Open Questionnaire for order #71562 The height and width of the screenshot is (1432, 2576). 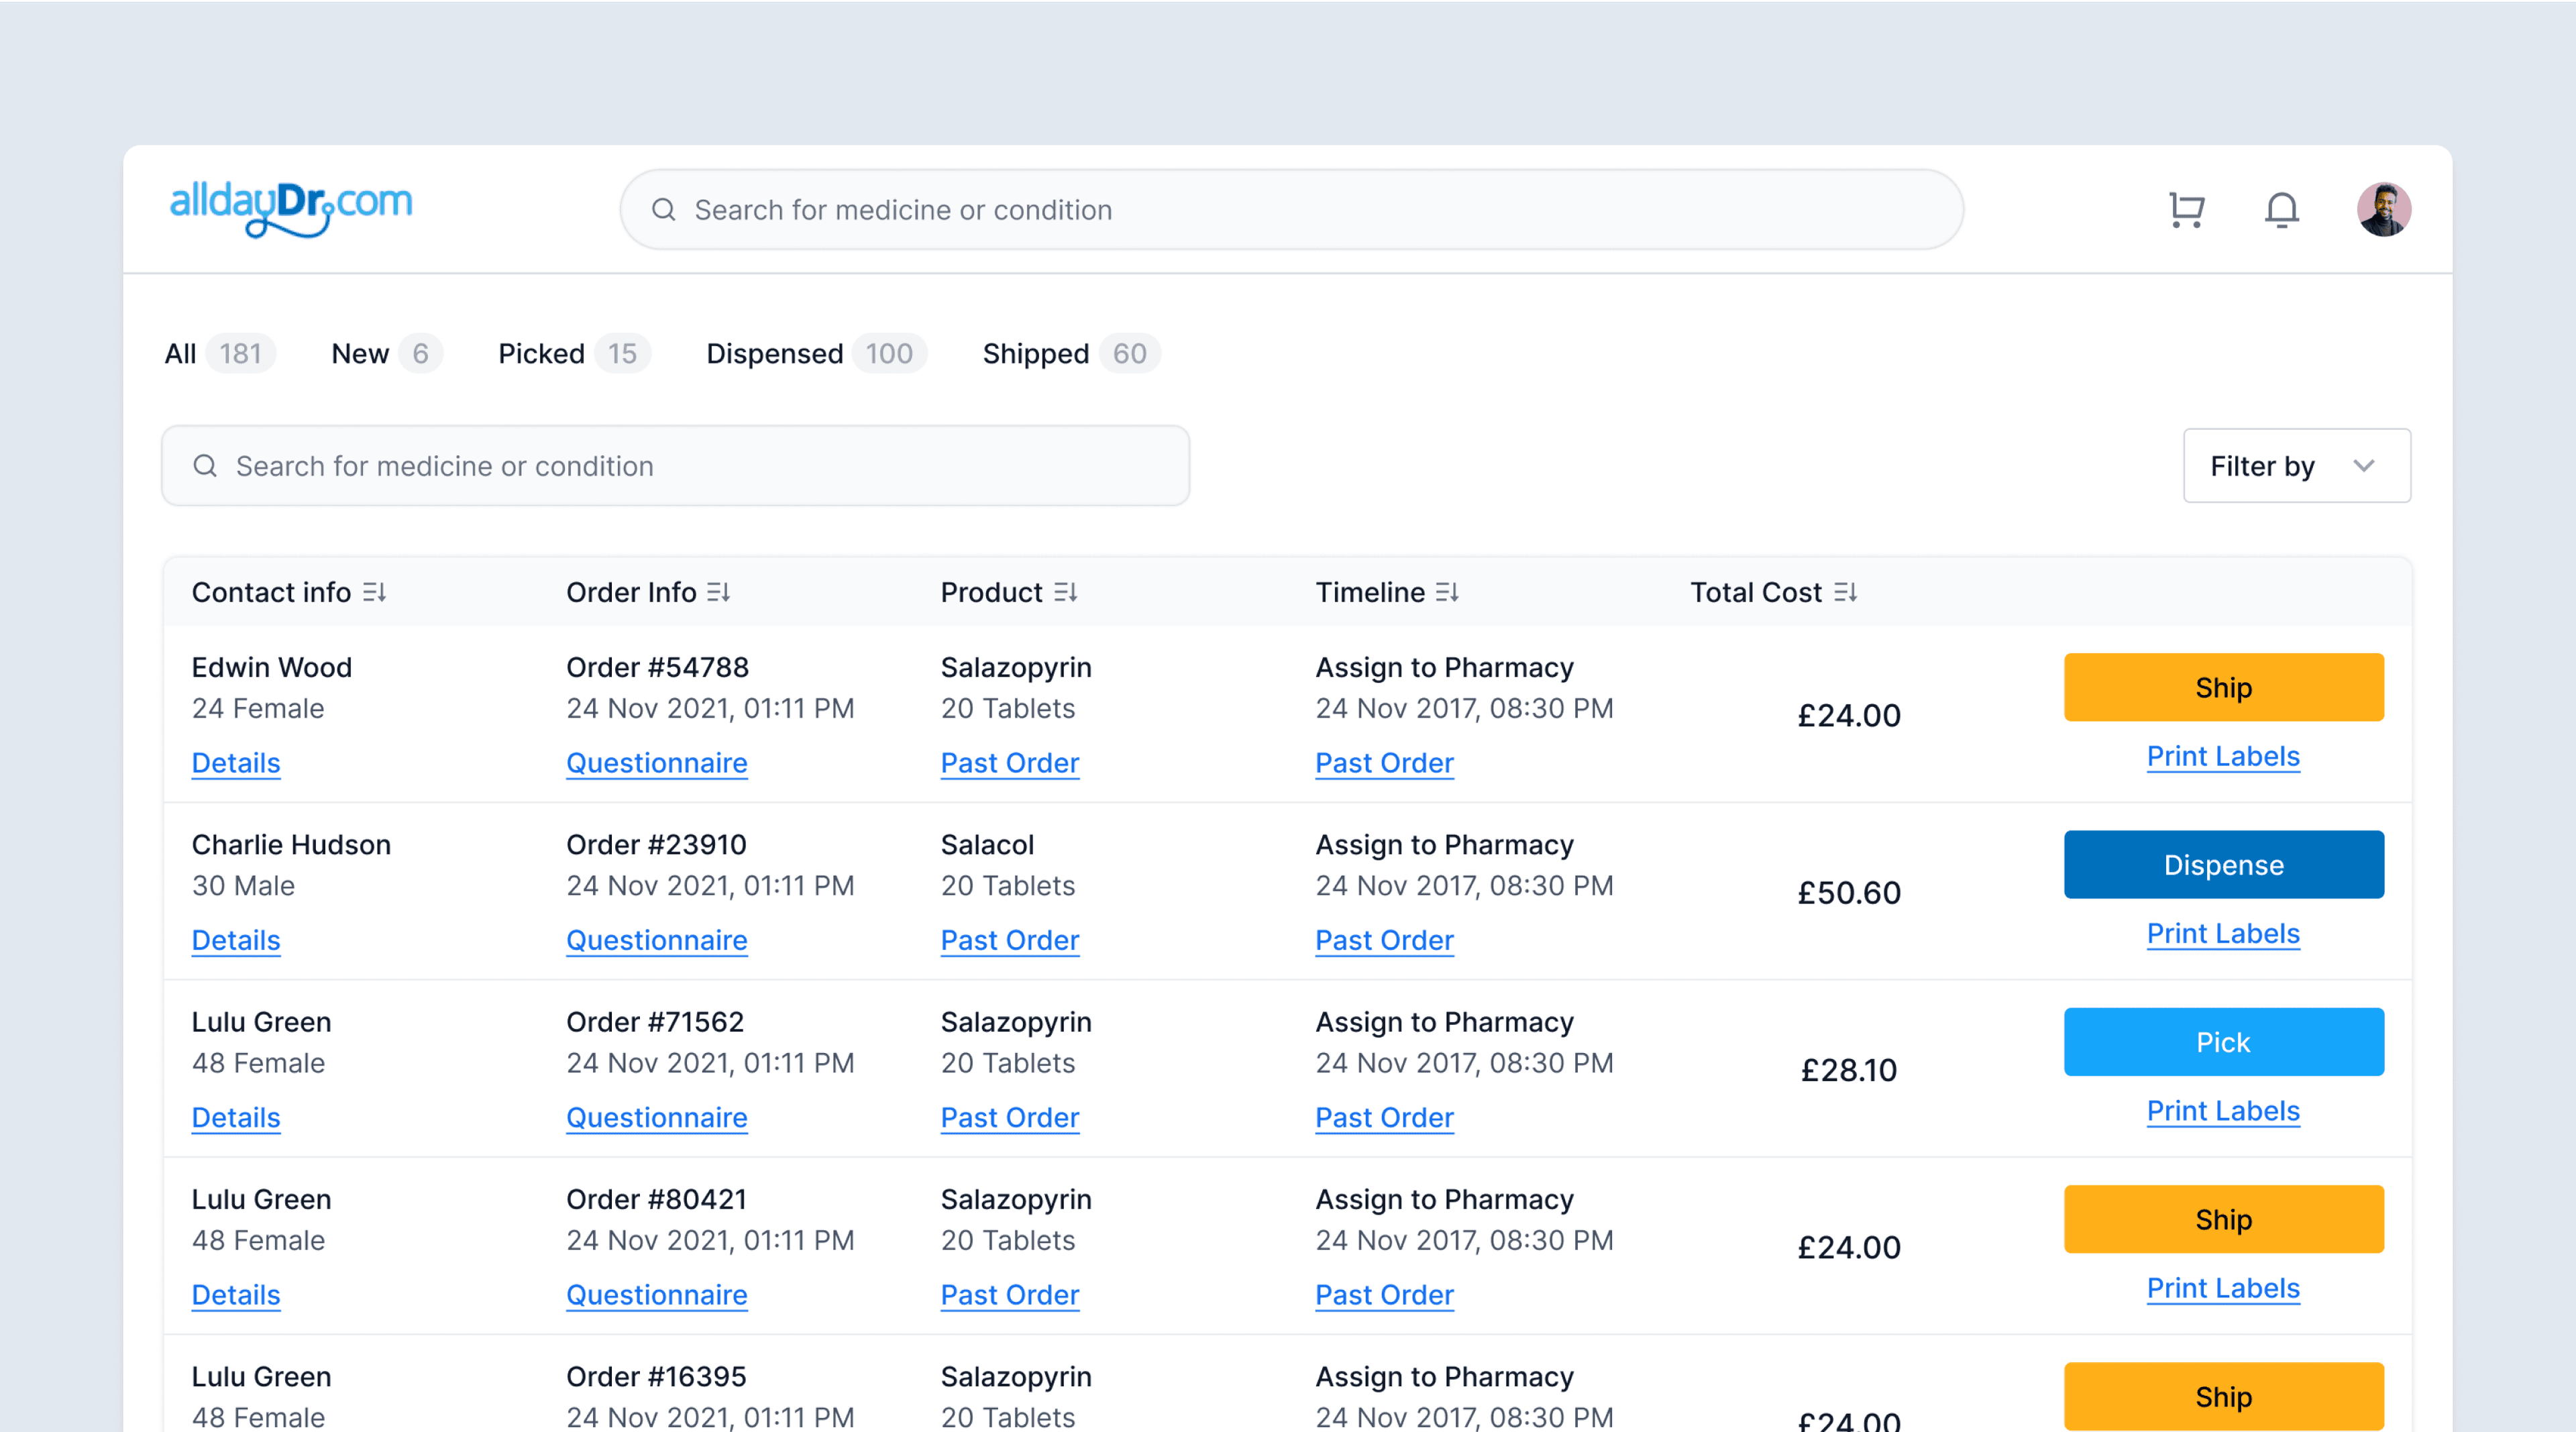(x=657, y=1117)
